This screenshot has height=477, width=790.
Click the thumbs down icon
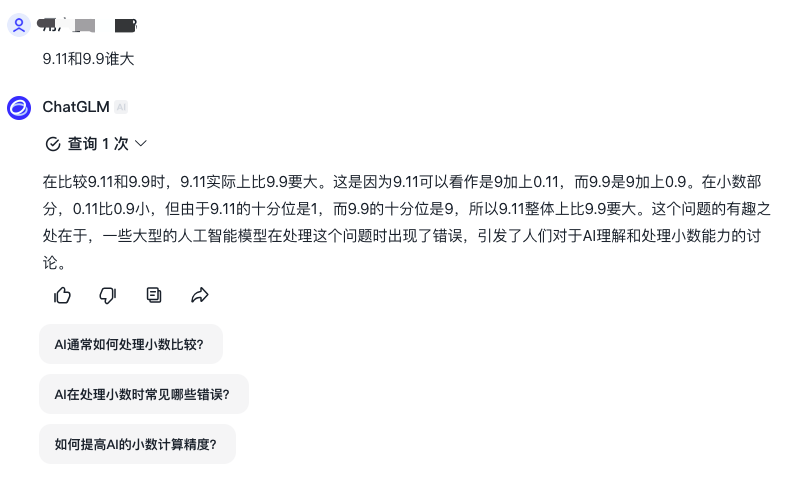(x=108, y=295)
